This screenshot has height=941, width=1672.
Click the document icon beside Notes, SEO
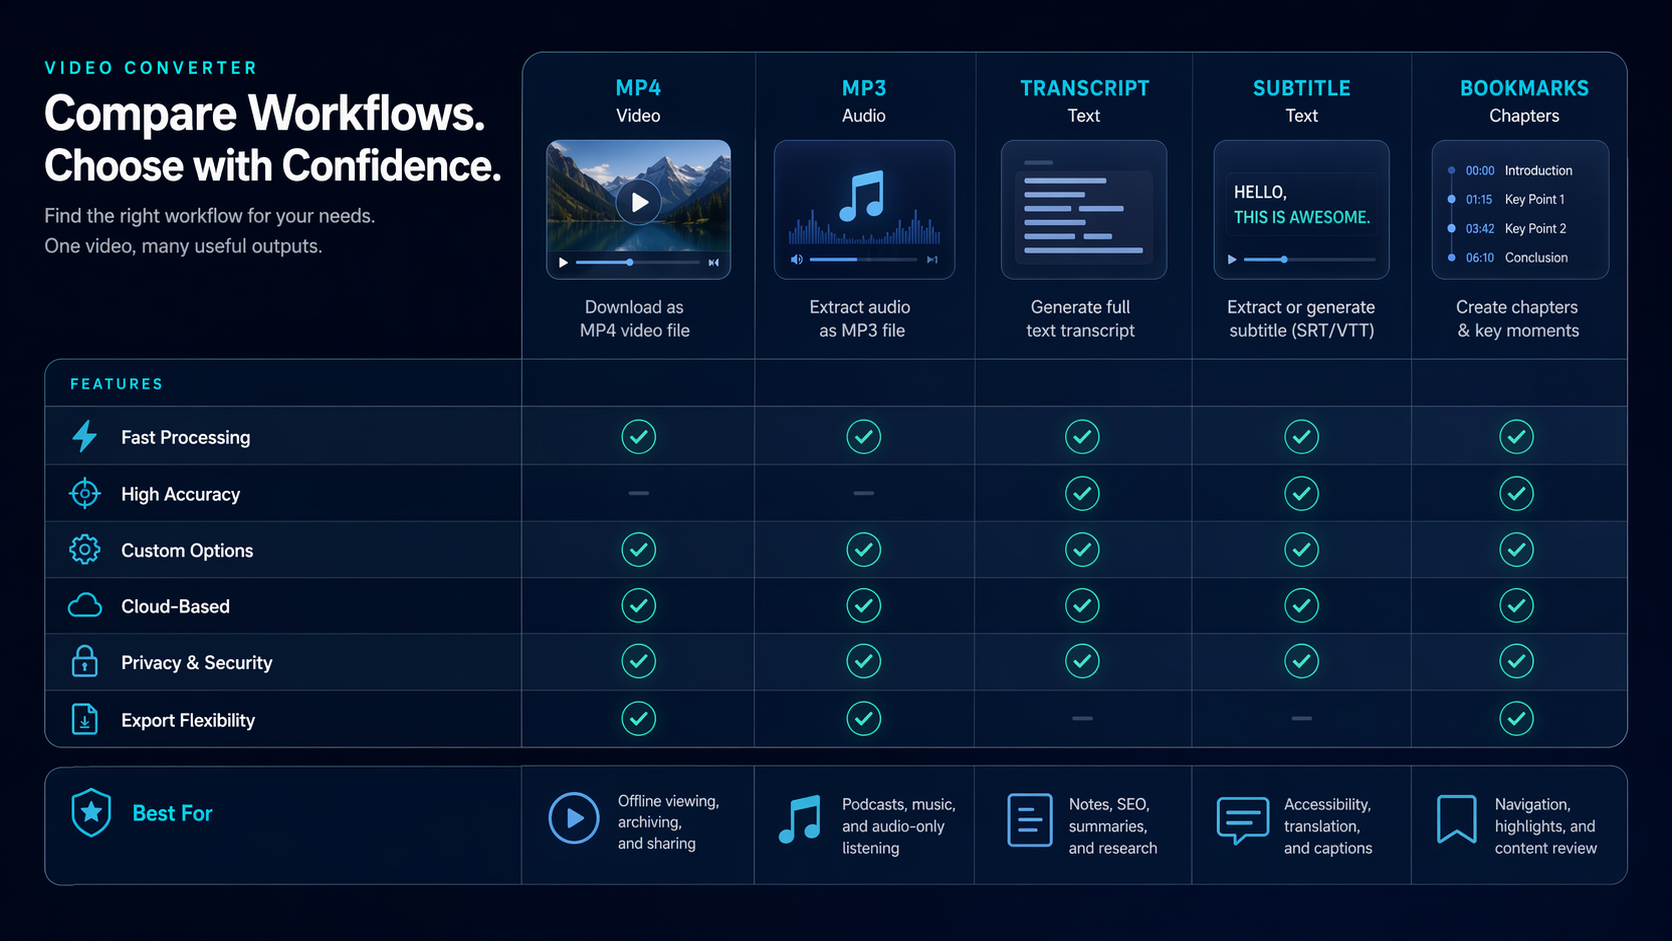pos(1030,820)
